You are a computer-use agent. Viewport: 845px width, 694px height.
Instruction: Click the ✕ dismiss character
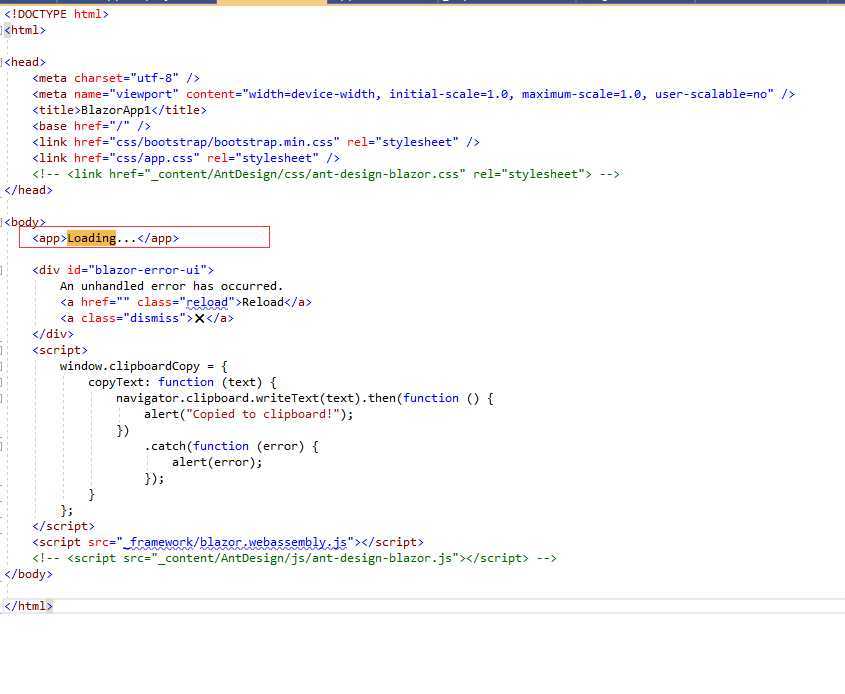pyautogui.click(x=199, y=318)
